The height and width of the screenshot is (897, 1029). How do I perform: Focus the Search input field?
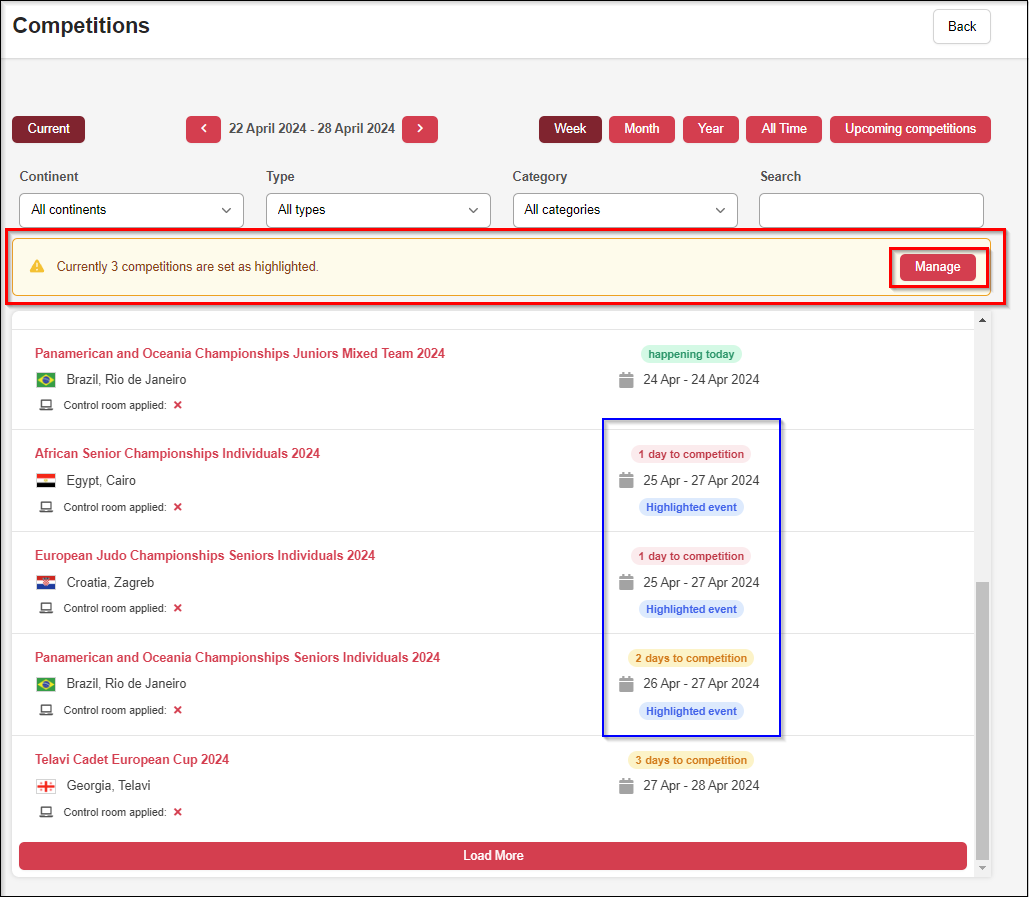pos(871,210)
